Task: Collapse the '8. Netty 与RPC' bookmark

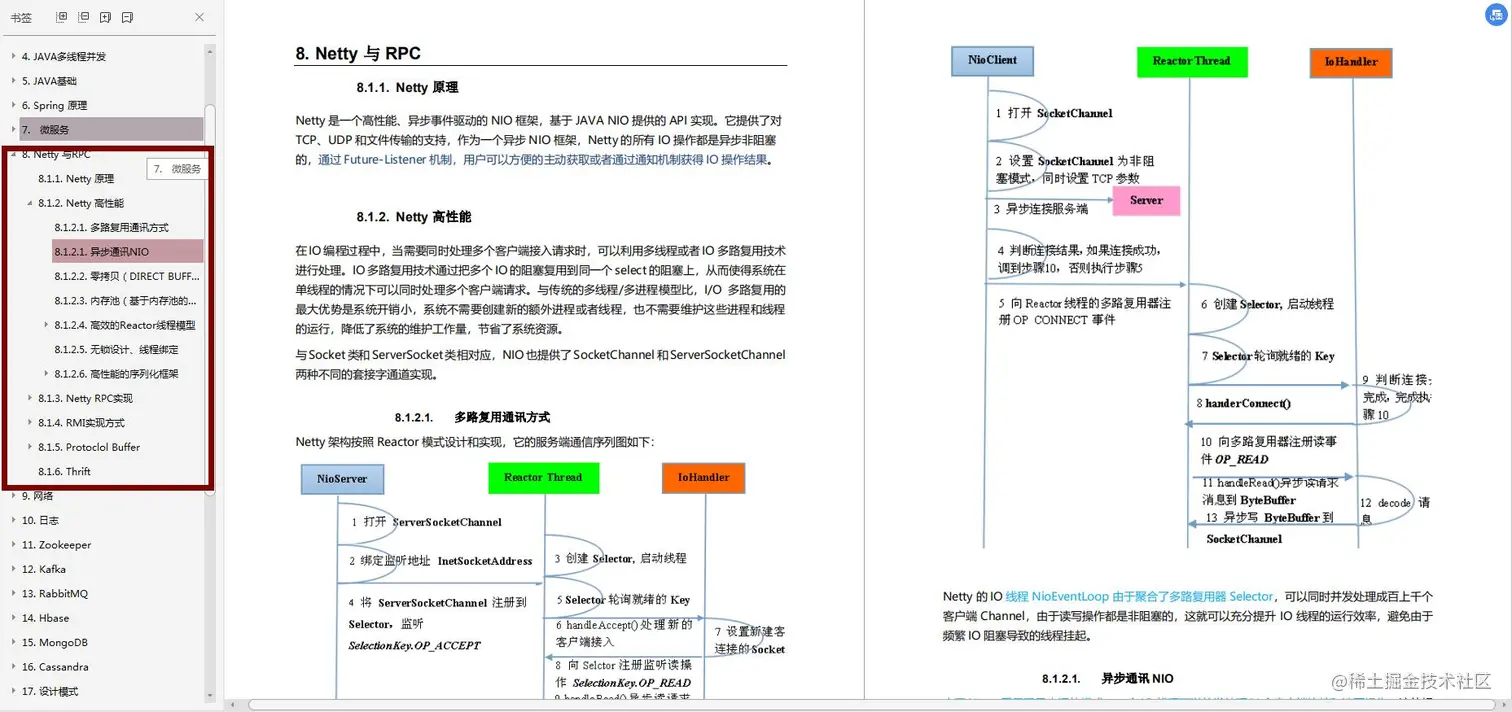Action: pyautogui.click(x=13, y=154)
